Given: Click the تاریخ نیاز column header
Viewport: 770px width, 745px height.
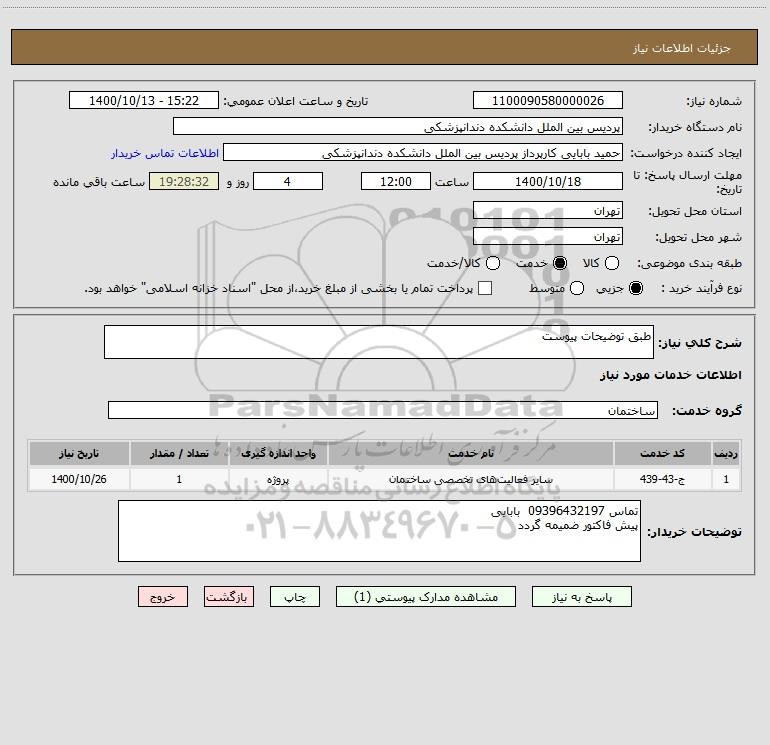Looking at the screenshot, I should pos(79,453).
